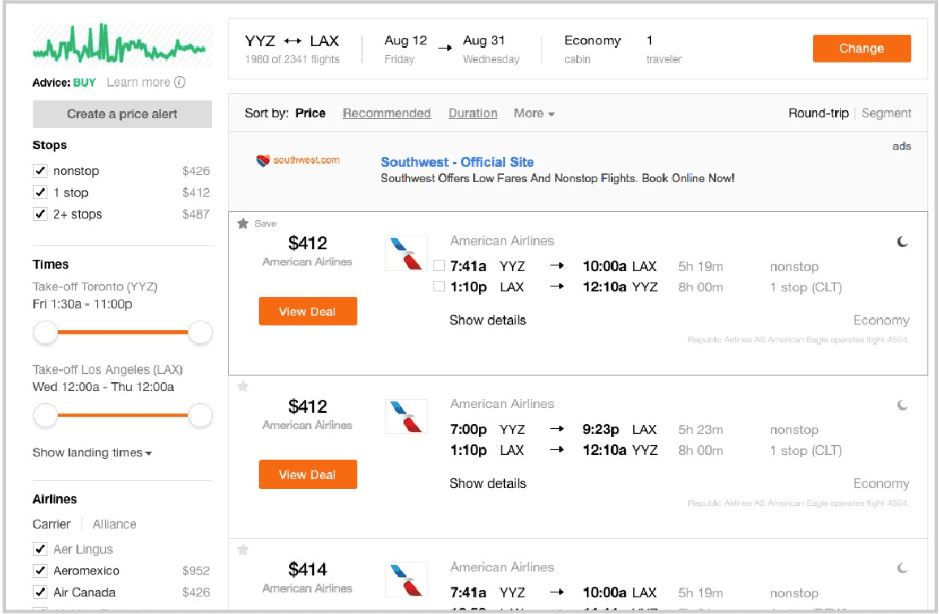The height and width of the screenshot is (614, 939).
Task: Select the 7:41a YYZ outbound leg checkbox
Action: click(440, 266)
